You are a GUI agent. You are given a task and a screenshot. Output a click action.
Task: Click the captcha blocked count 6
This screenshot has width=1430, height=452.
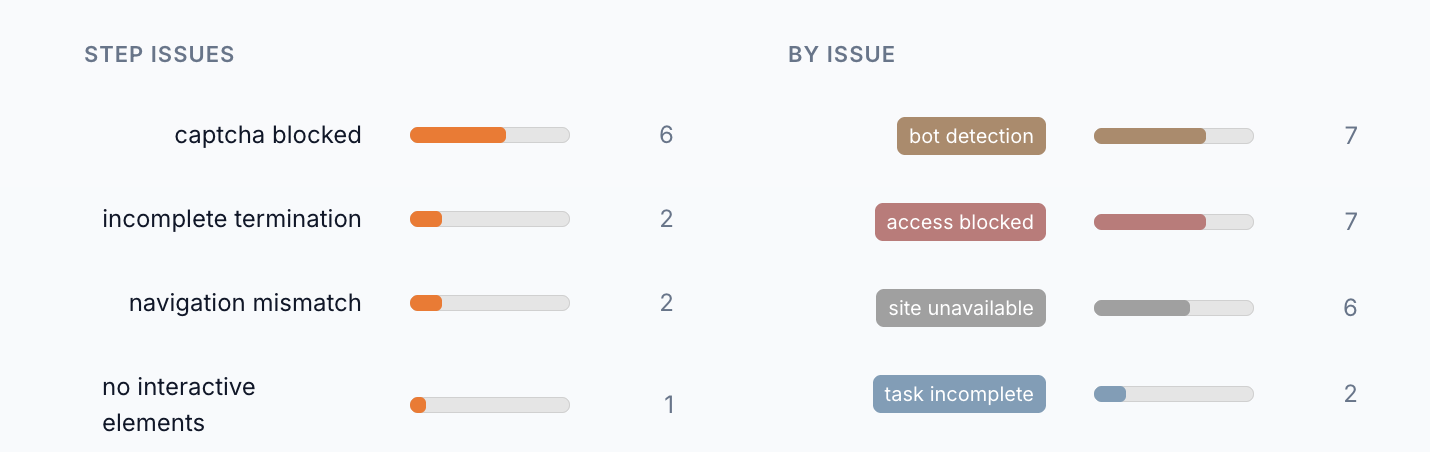(x=666, y=135)
